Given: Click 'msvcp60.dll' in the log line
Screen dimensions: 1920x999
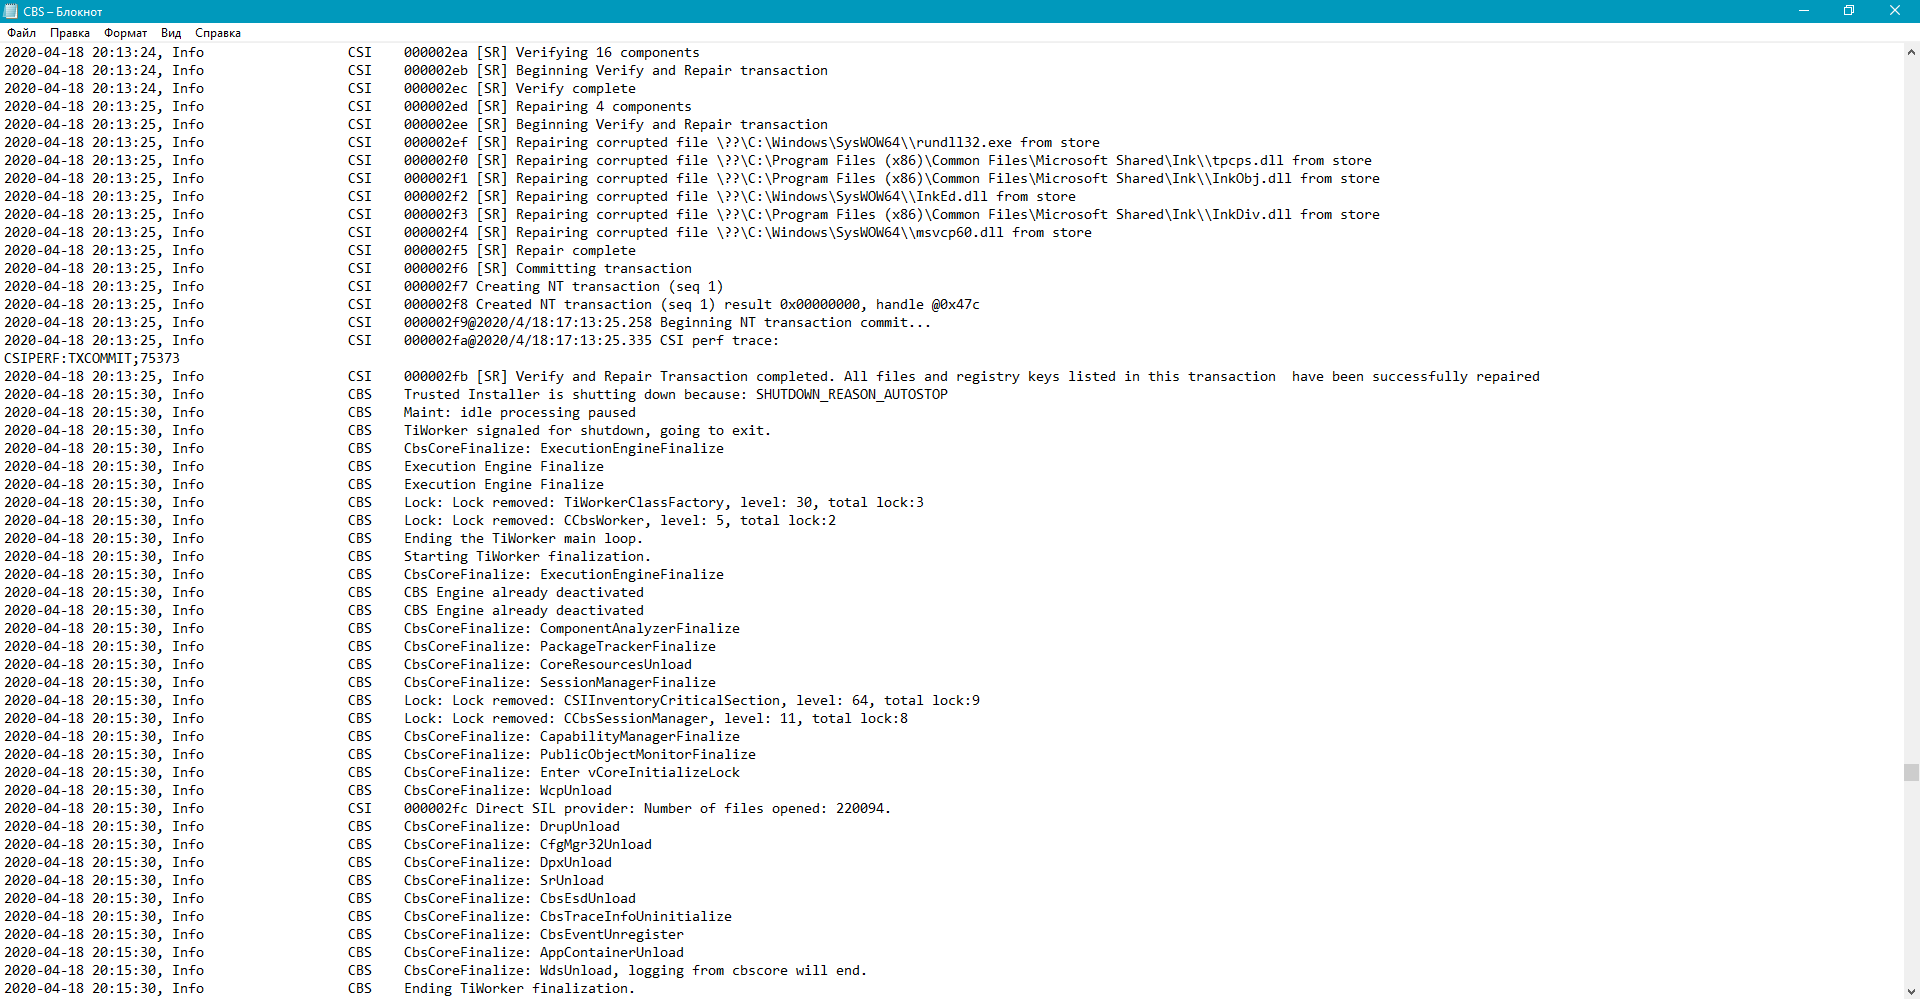Looking at the screenshot, I should coord(959,233).
